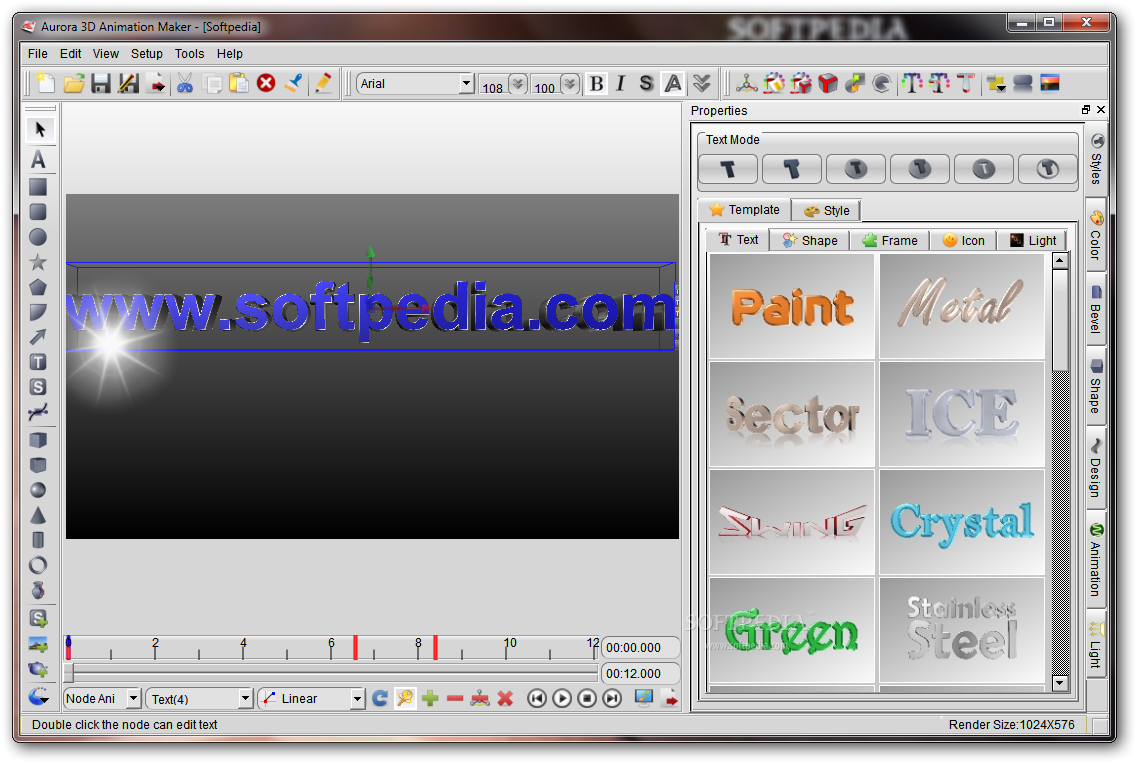Open the font size 108 dropdown arrow
Screen dimensions: 1137x763
(x=518, y=84)
